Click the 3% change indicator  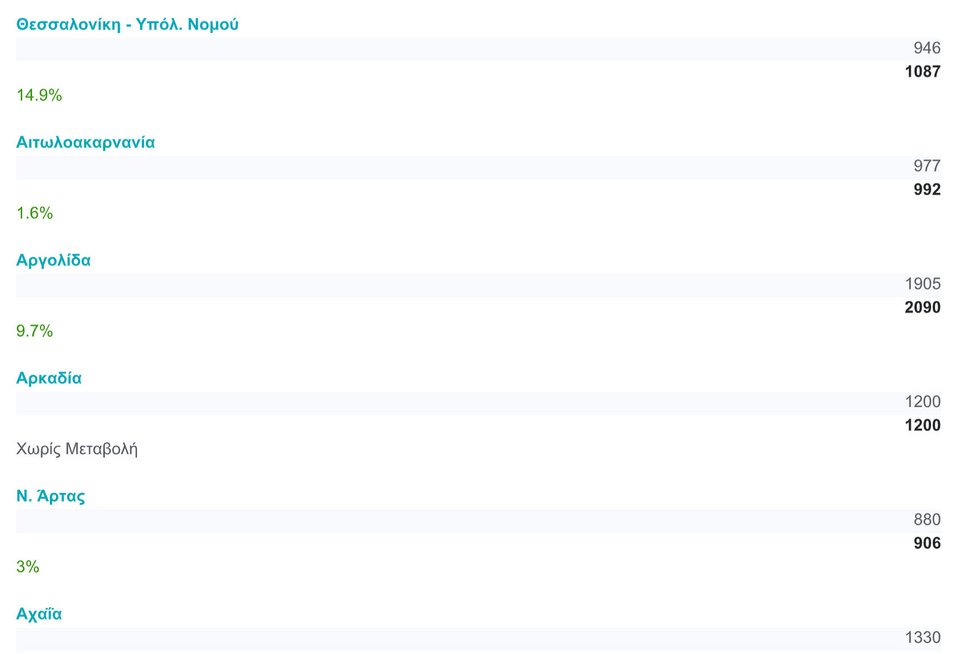pos(27,567)
